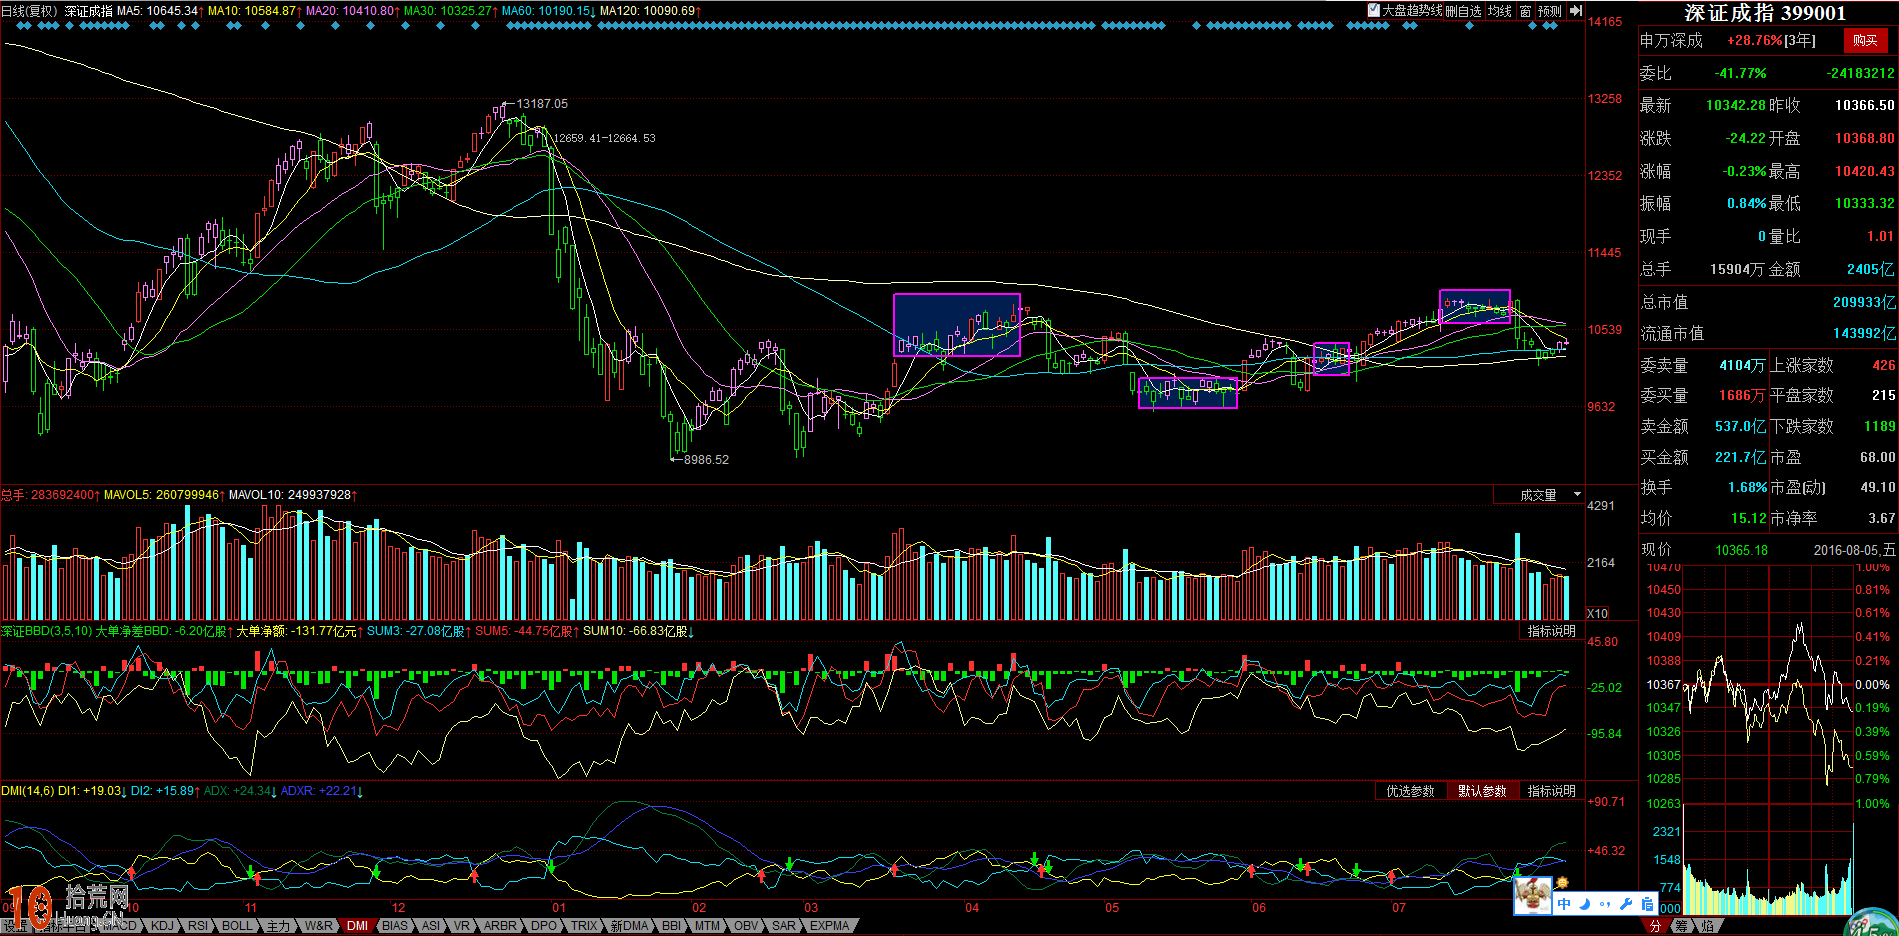Image resolution: width=1899 pixels, height=936 pixels.
Task: Click the collapse-panel arrow icon at top right
Action: 1576,11
